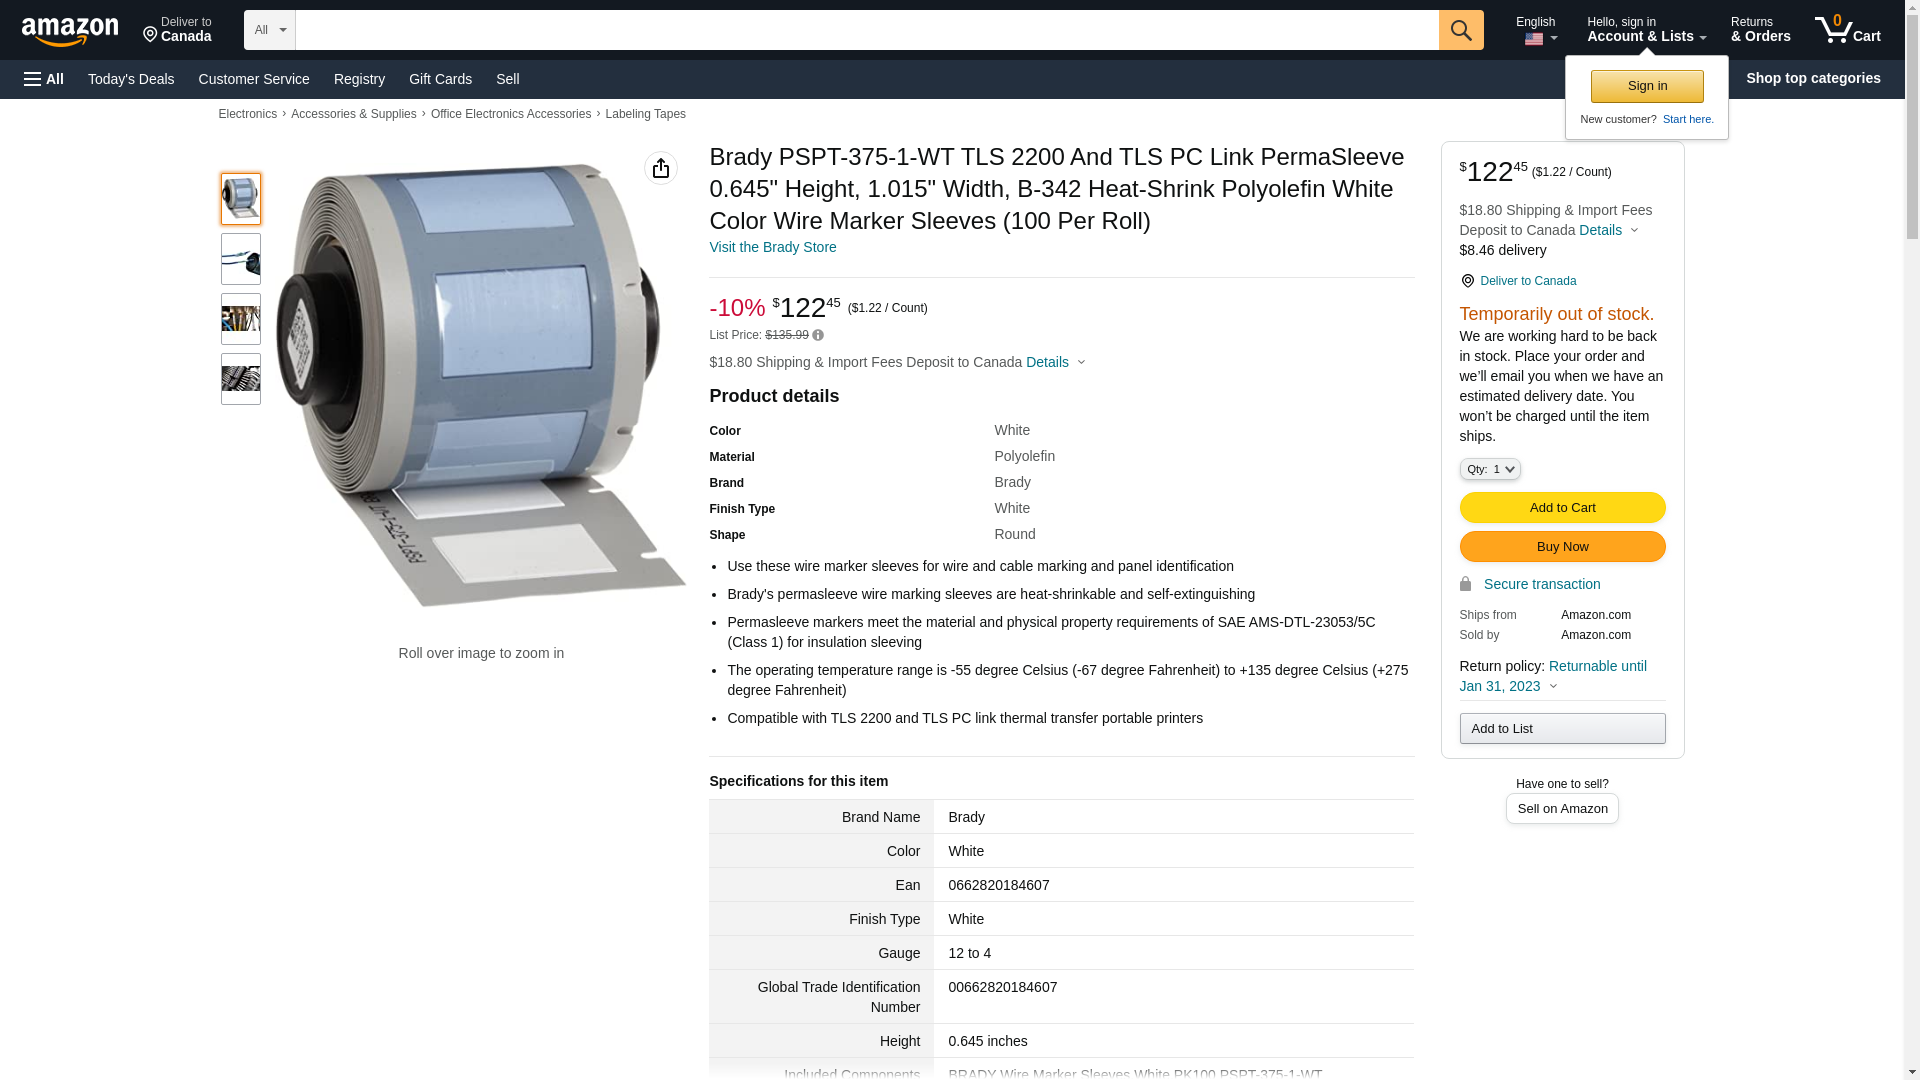The image size is (1920, 1080).
Task: Click the share icon on product image
Action: [x=660, y=168]
